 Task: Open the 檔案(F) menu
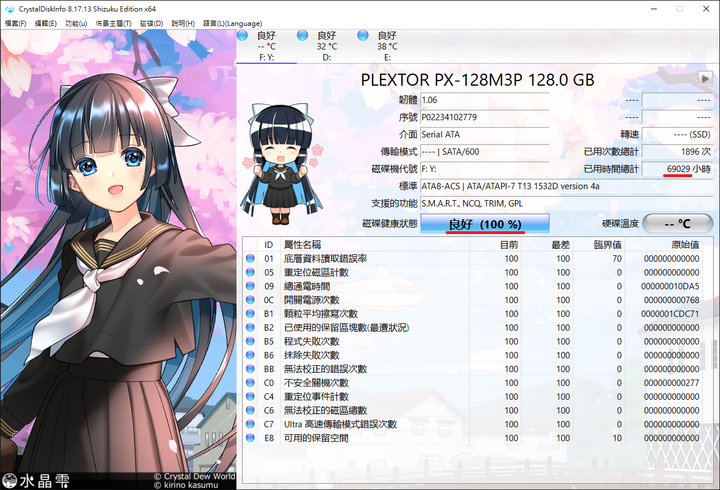(15, 23)
